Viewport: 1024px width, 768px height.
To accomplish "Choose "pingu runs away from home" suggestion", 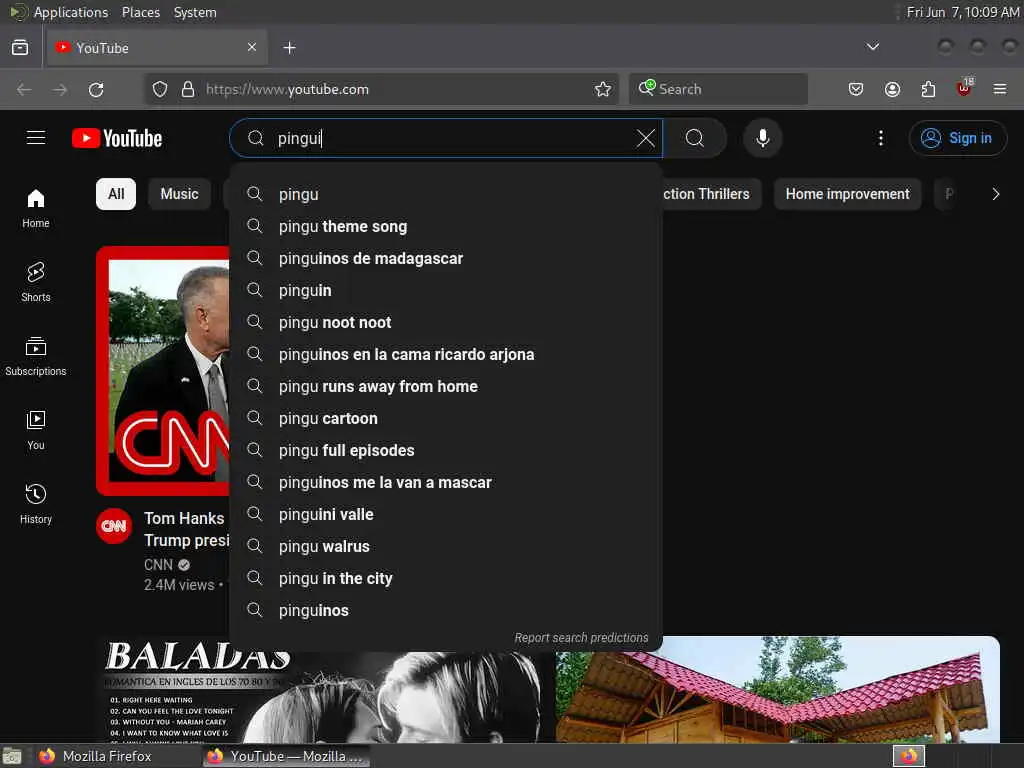I will (445, 386).
